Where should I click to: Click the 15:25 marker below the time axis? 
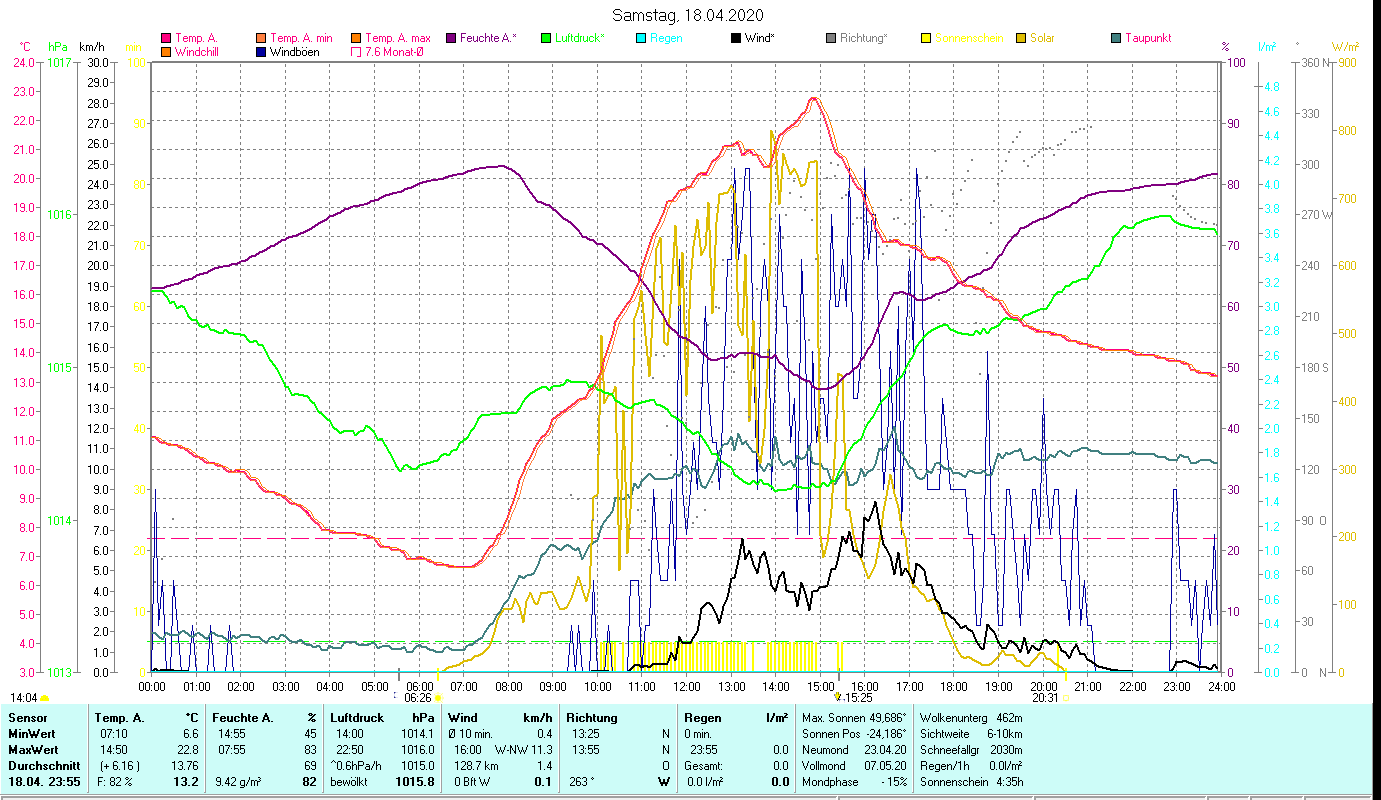click(x=858, y=698)
